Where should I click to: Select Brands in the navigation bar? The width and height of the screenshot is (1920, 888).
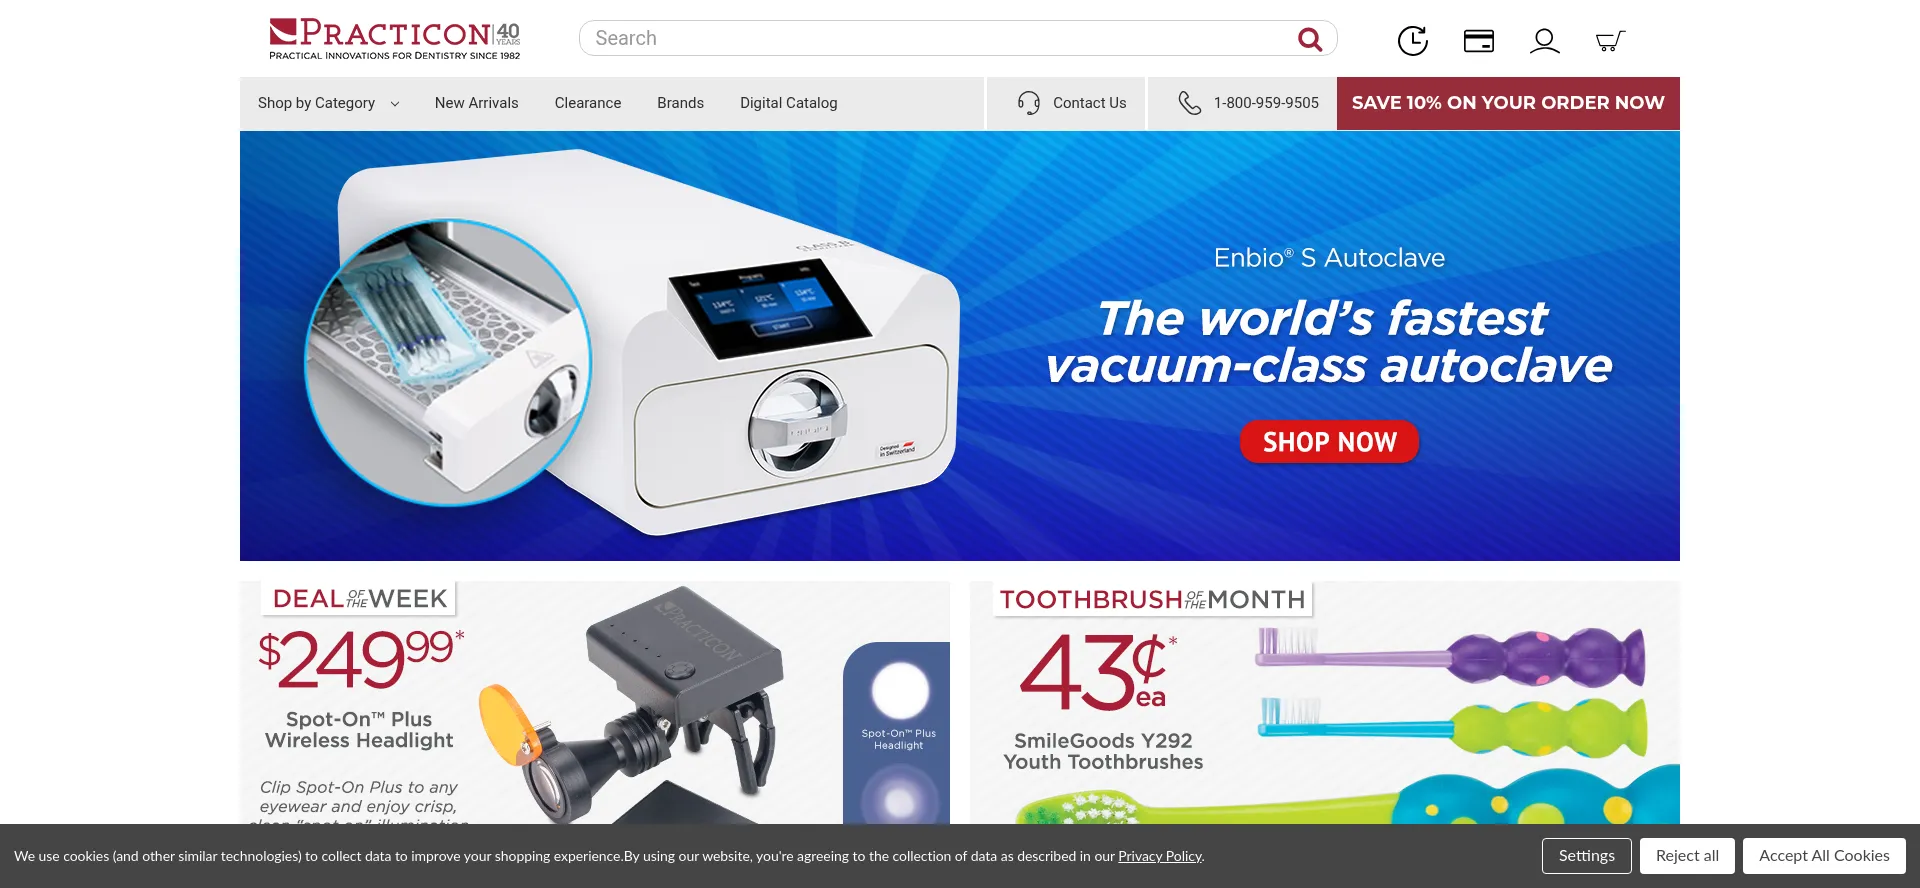[x=680, y=103]
